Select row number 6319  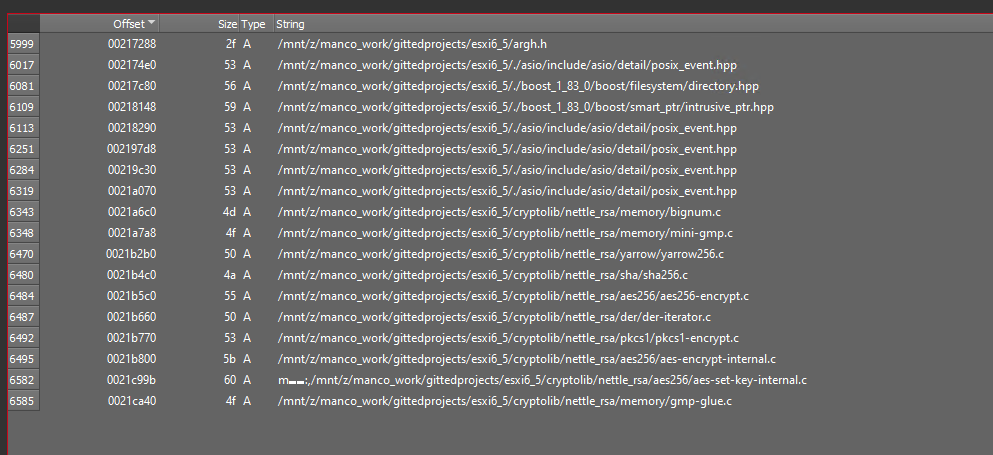[x=23, y=191]
